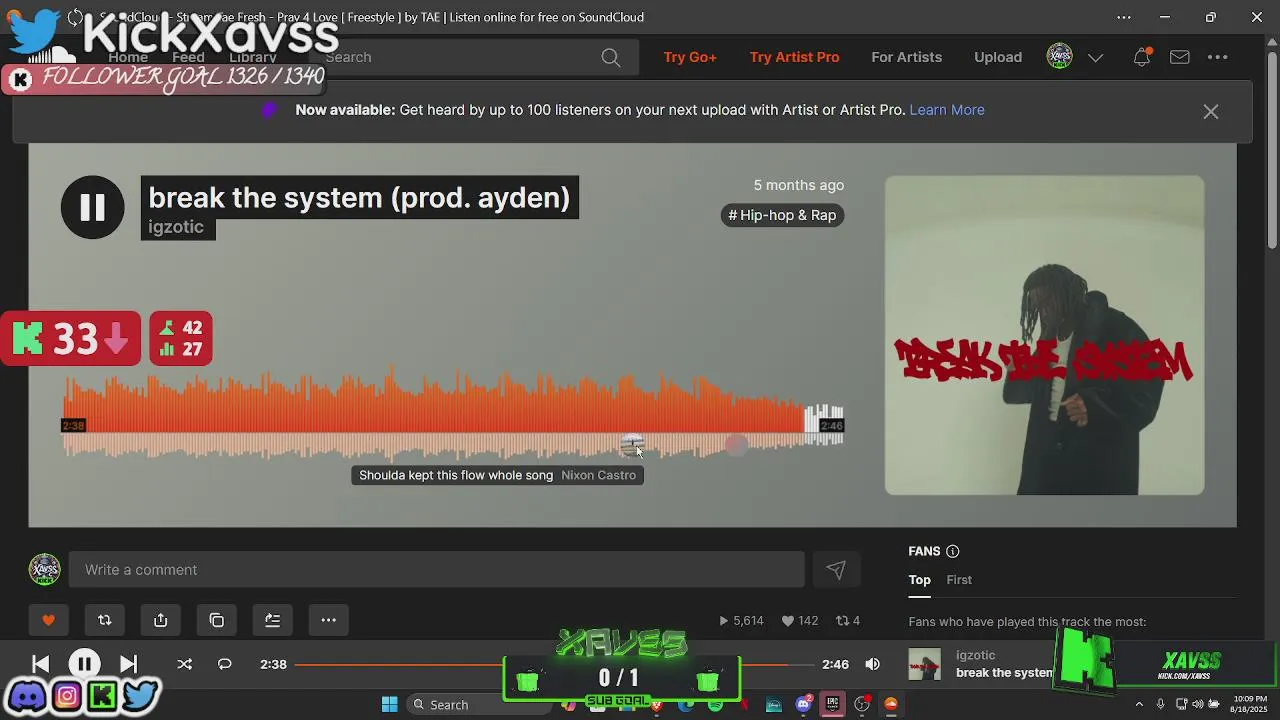Open Epic Games Launcher in taskbar
The width and height of the screenshot is (1280, 720).
[x=832, y=705]
